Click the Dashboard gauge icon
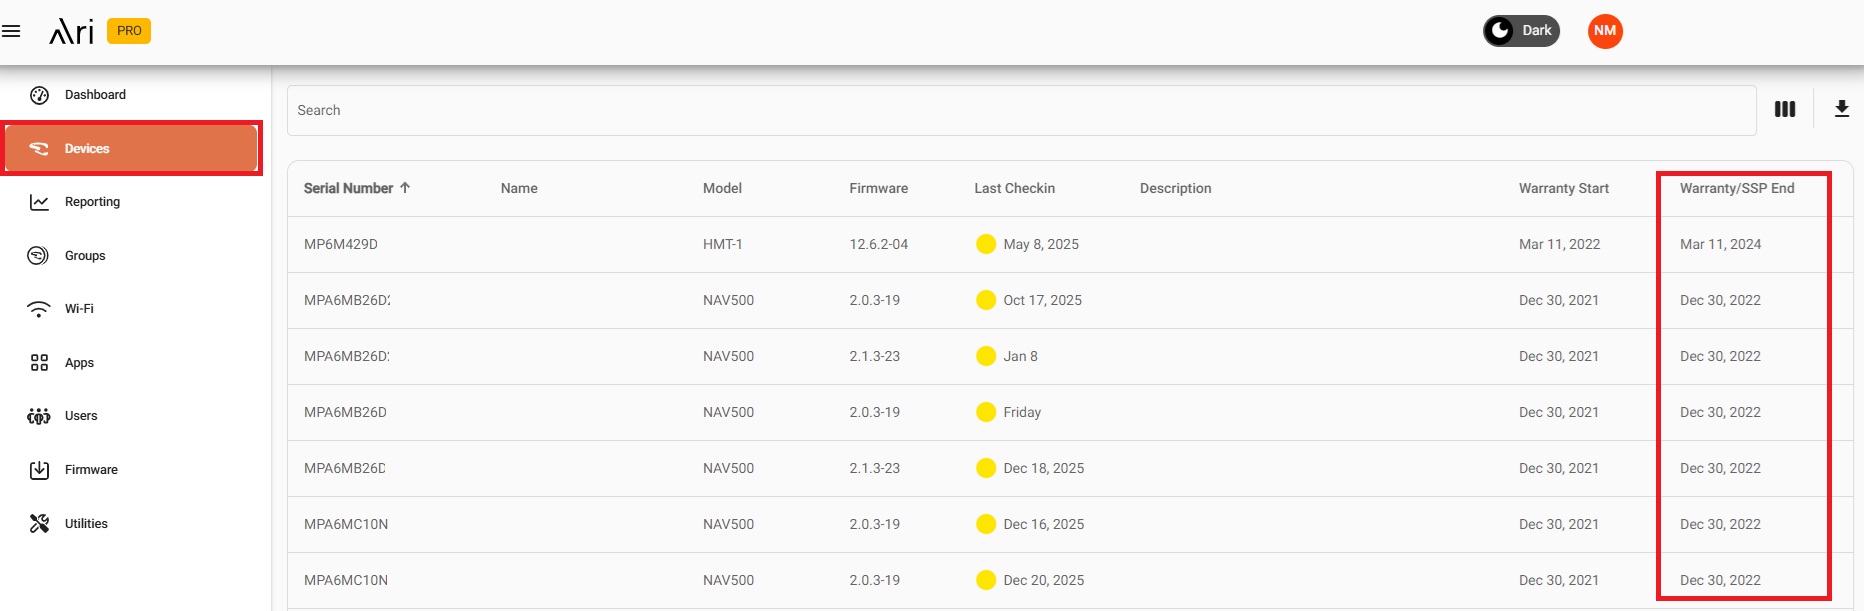Image resolution: width=1864 pixels, height=611 pixels. pos(39,95)
